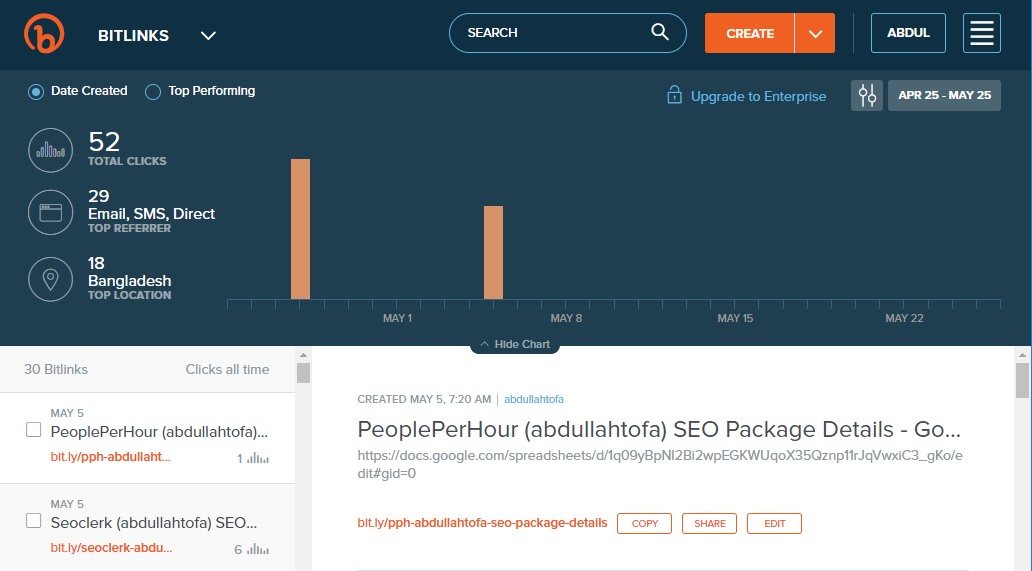This screenshot has height=571, width=1032.
Task: Click the bitlinks list scrollbar thumb
Action: coord(303,373)
